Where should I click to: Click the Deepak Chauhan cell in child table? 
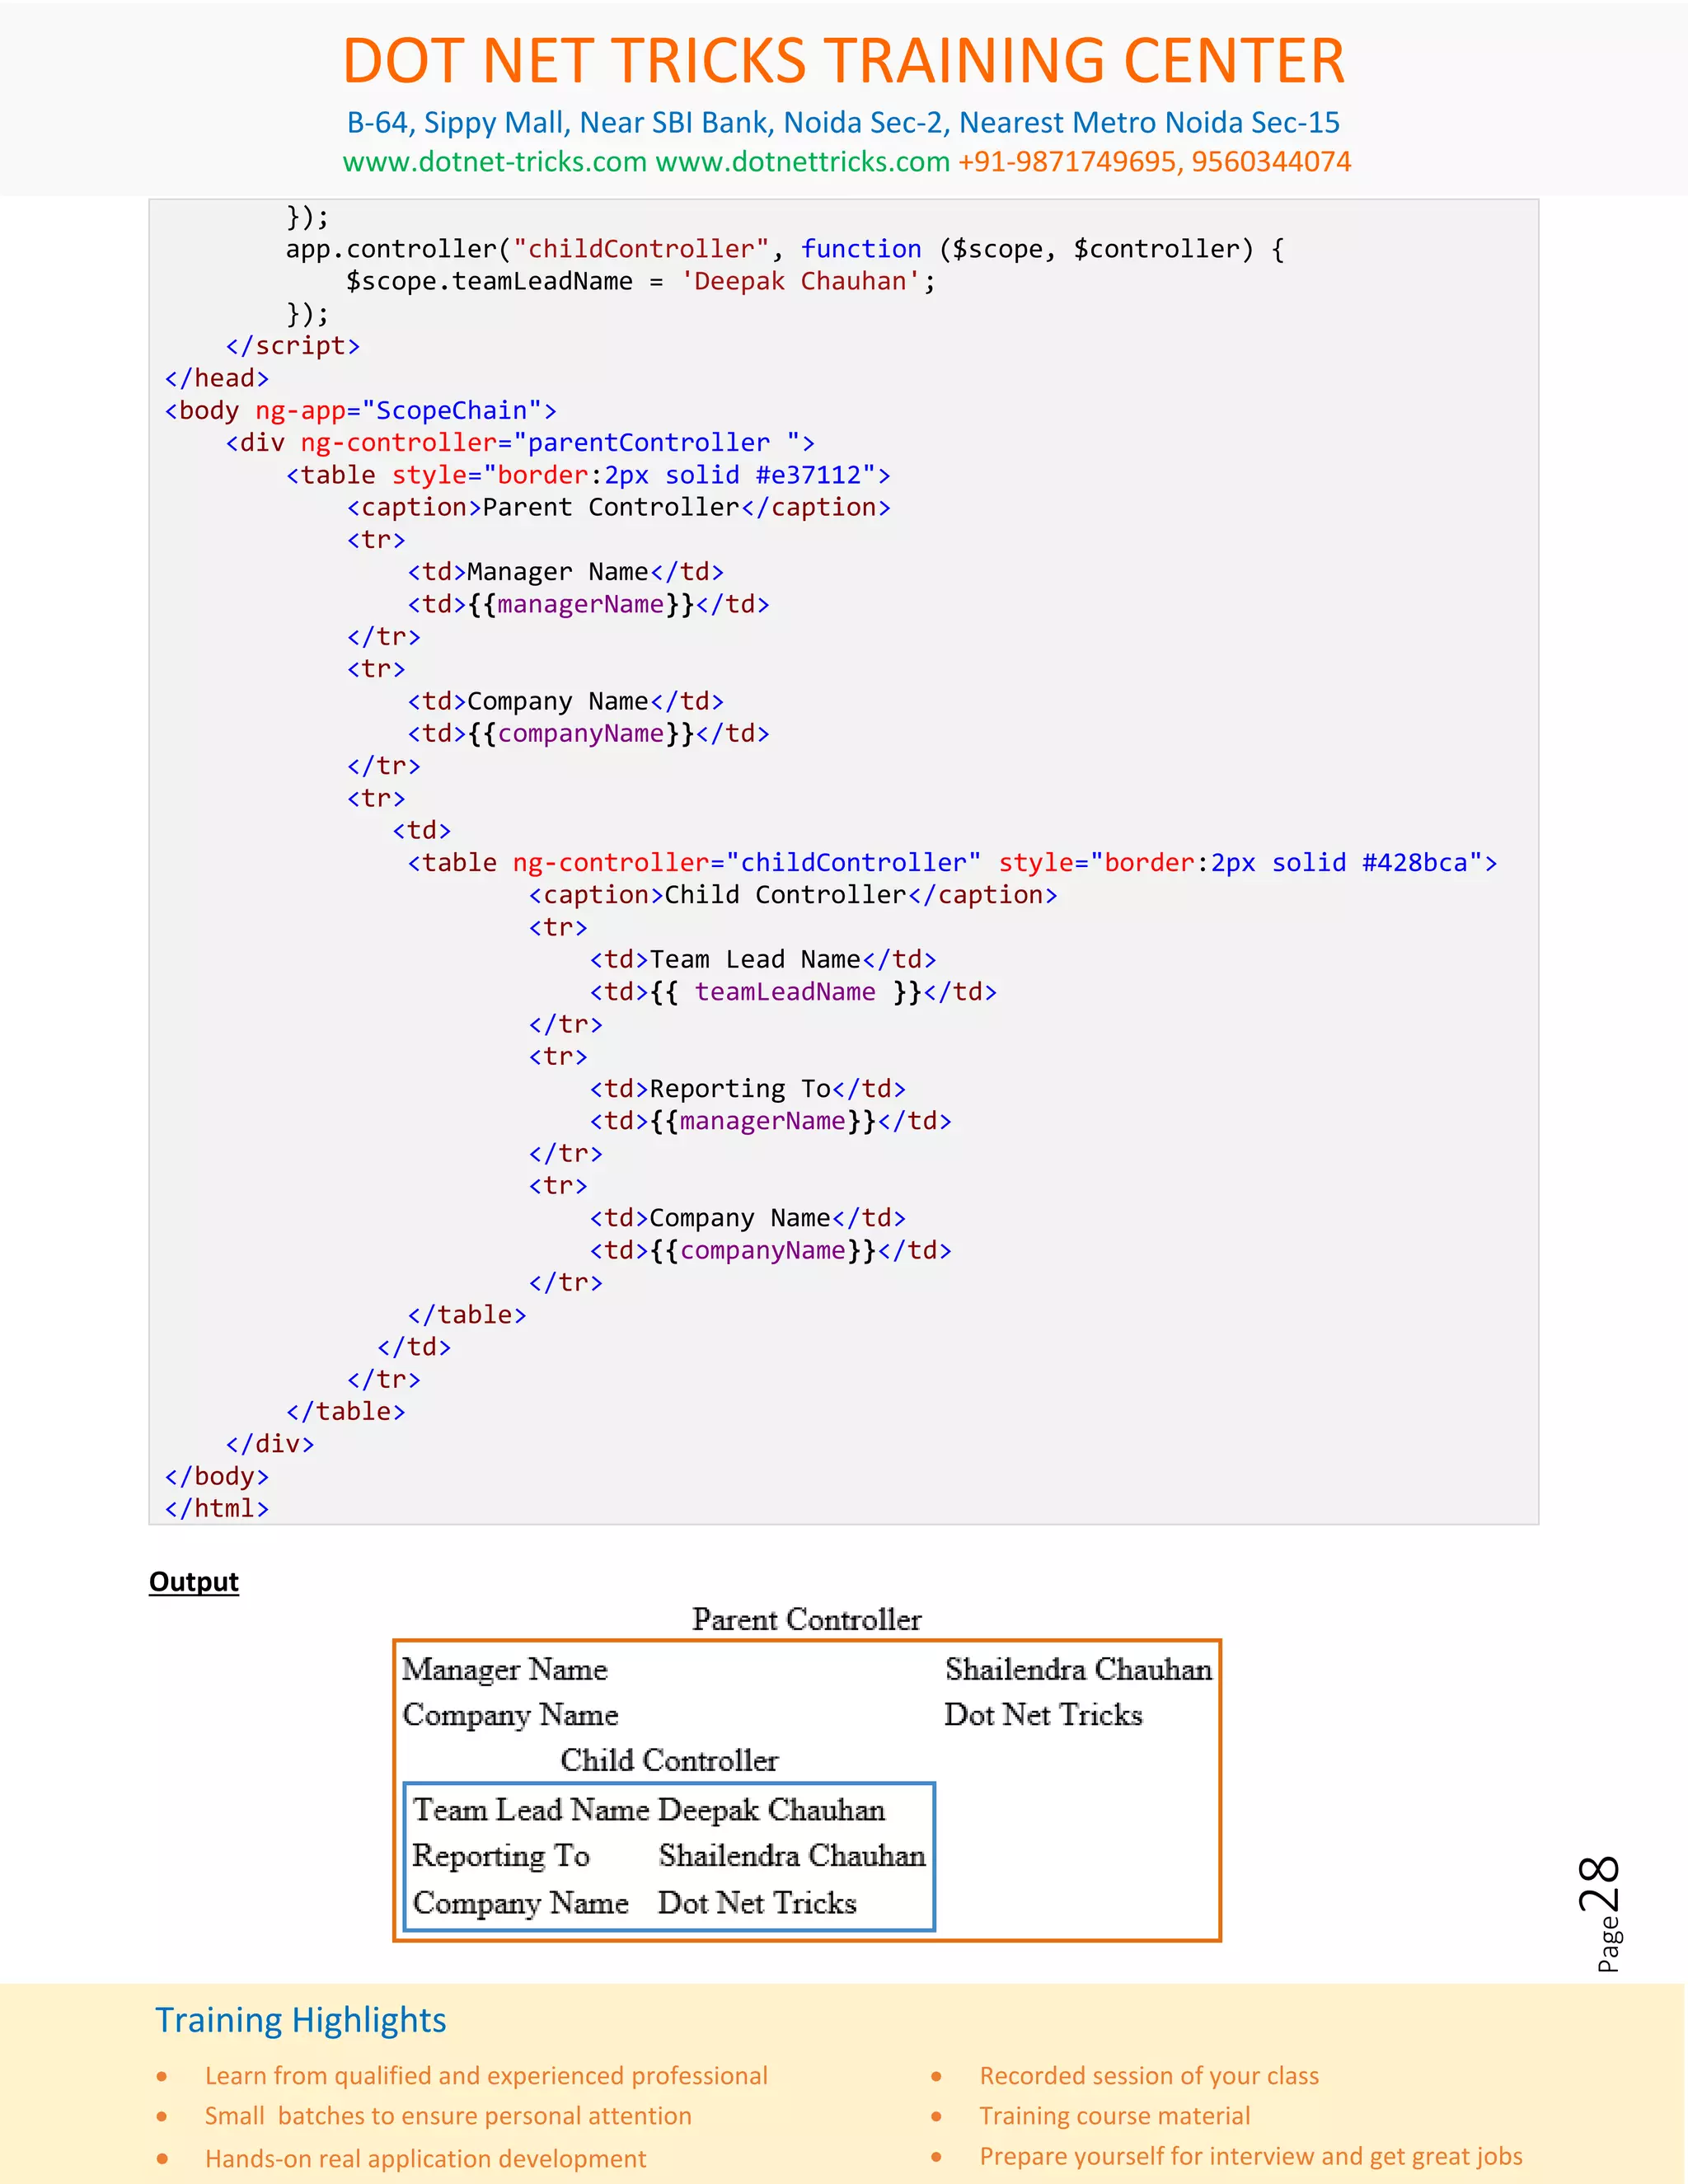771,1809
